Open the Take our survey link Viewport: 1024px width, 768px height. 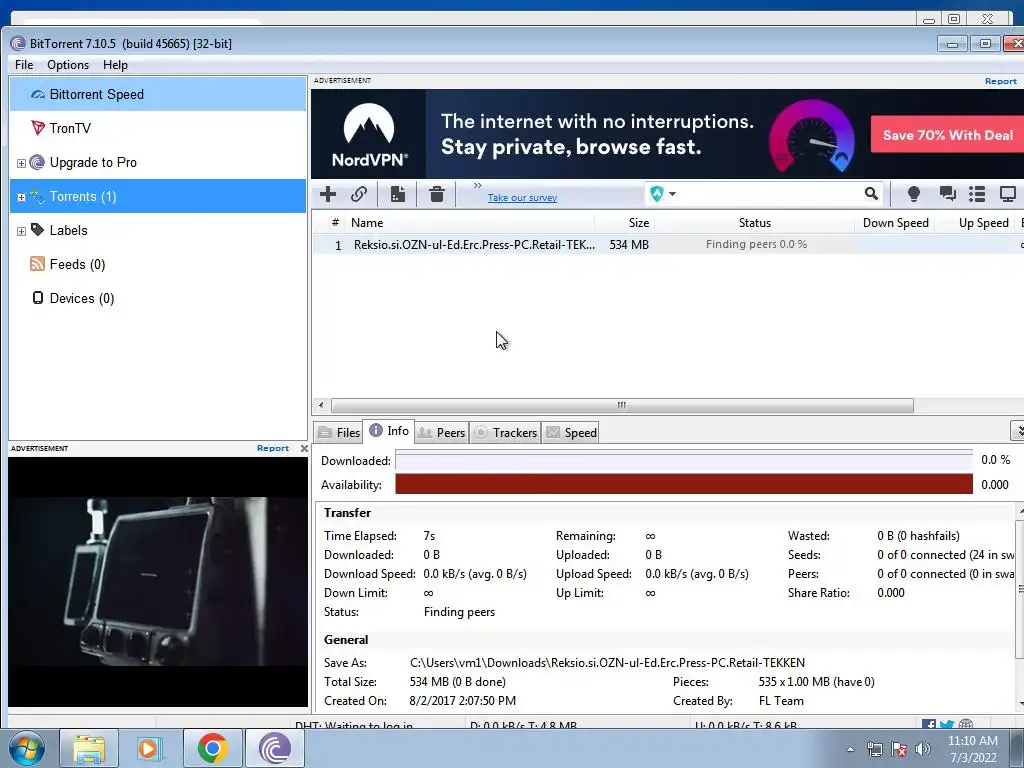click(522, 197)
